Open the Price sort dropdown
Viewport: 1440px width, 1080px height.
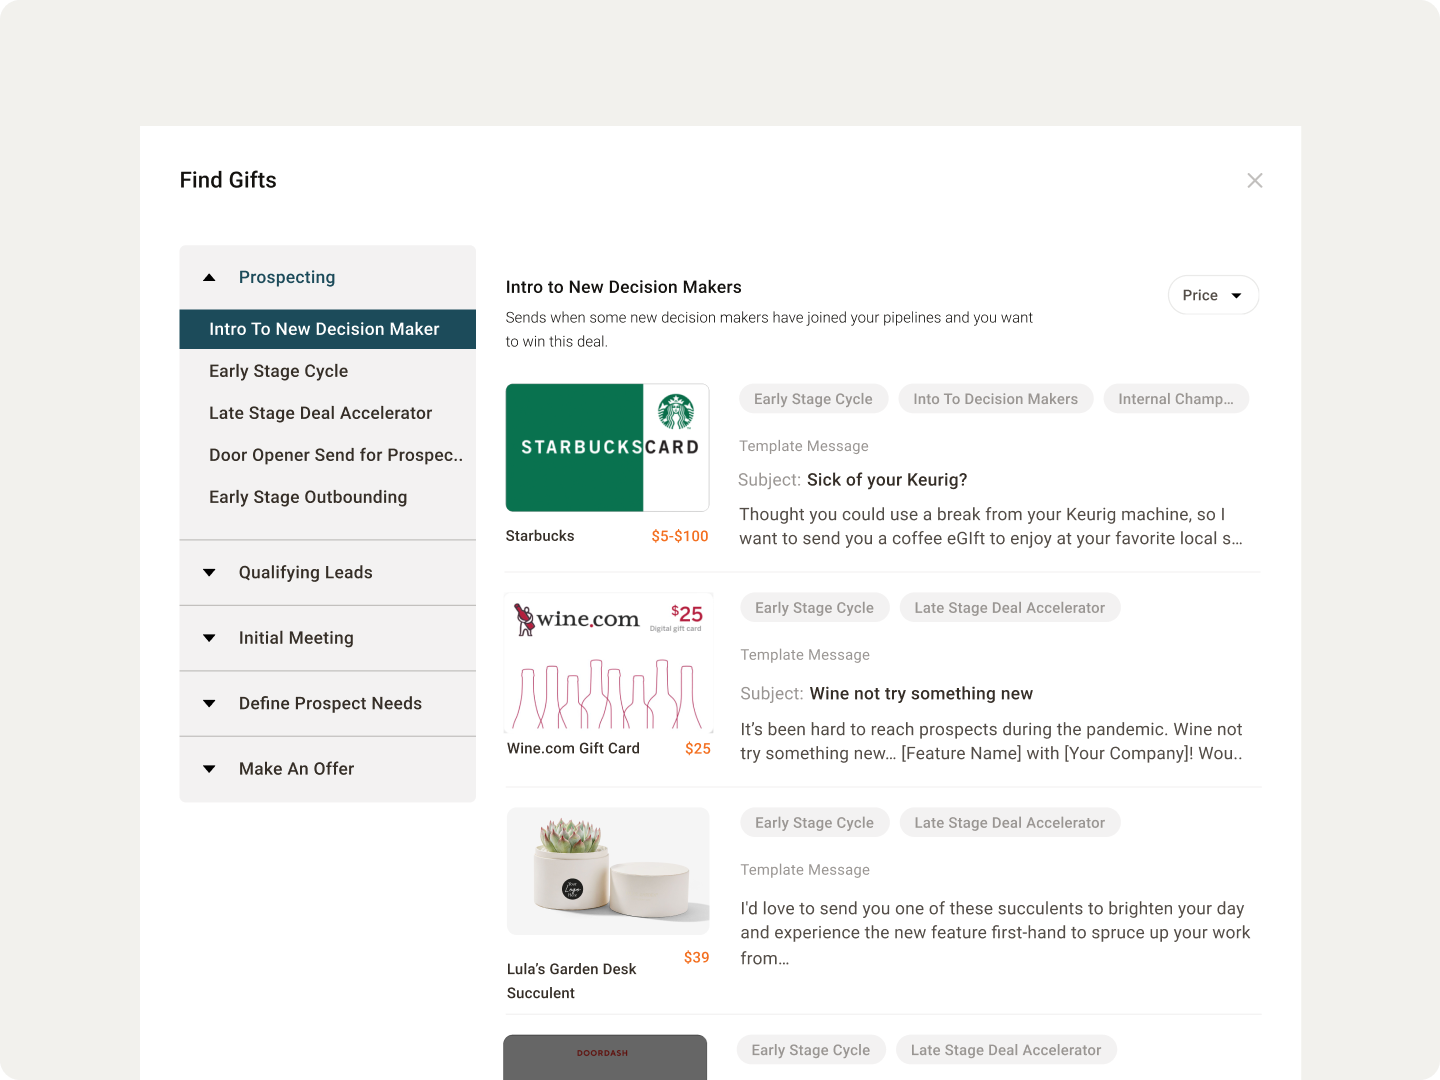pyautogui.click(x=1213, y=295)
